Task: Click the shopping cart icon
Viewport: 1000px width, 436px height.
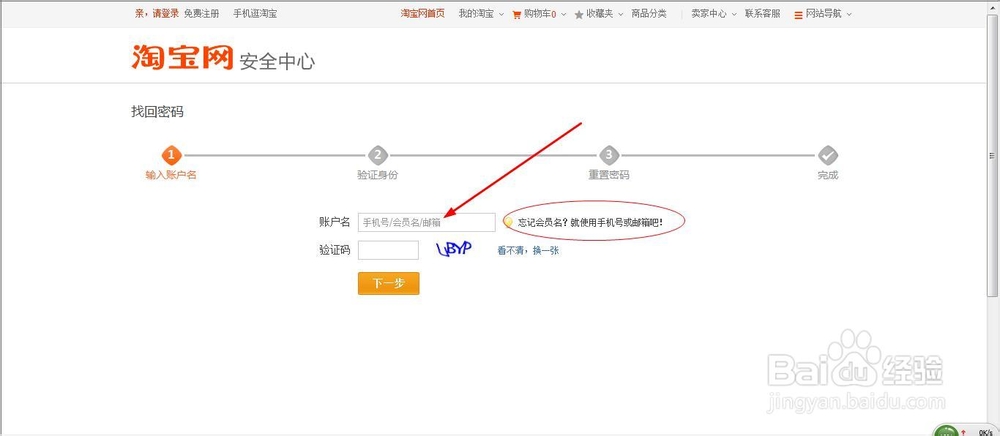Action: click(x=517, y=14)
